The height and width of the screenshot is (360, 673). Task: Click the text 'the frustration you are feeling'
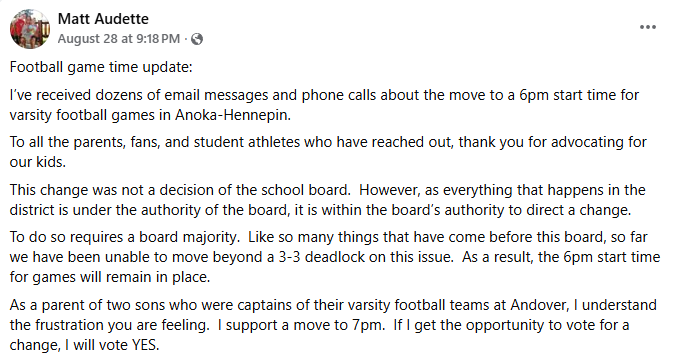109,325
